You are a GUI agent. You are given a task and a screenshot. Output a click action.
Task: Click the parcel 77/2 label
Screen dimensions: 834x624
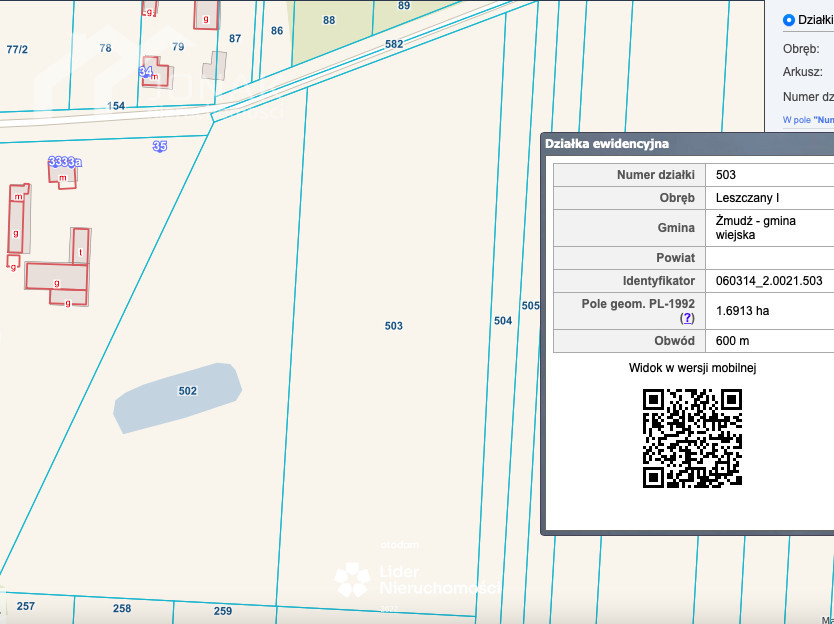[x=17, y=49]
